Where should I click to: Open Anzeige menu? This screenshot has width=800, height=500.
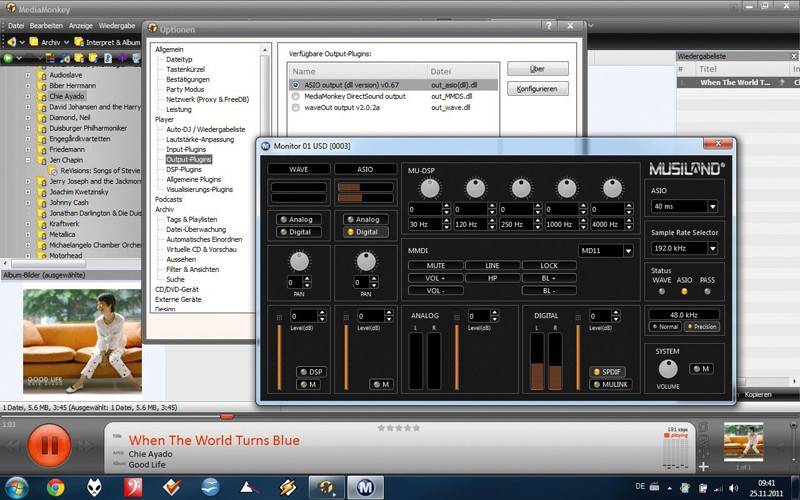pos(81,26)
